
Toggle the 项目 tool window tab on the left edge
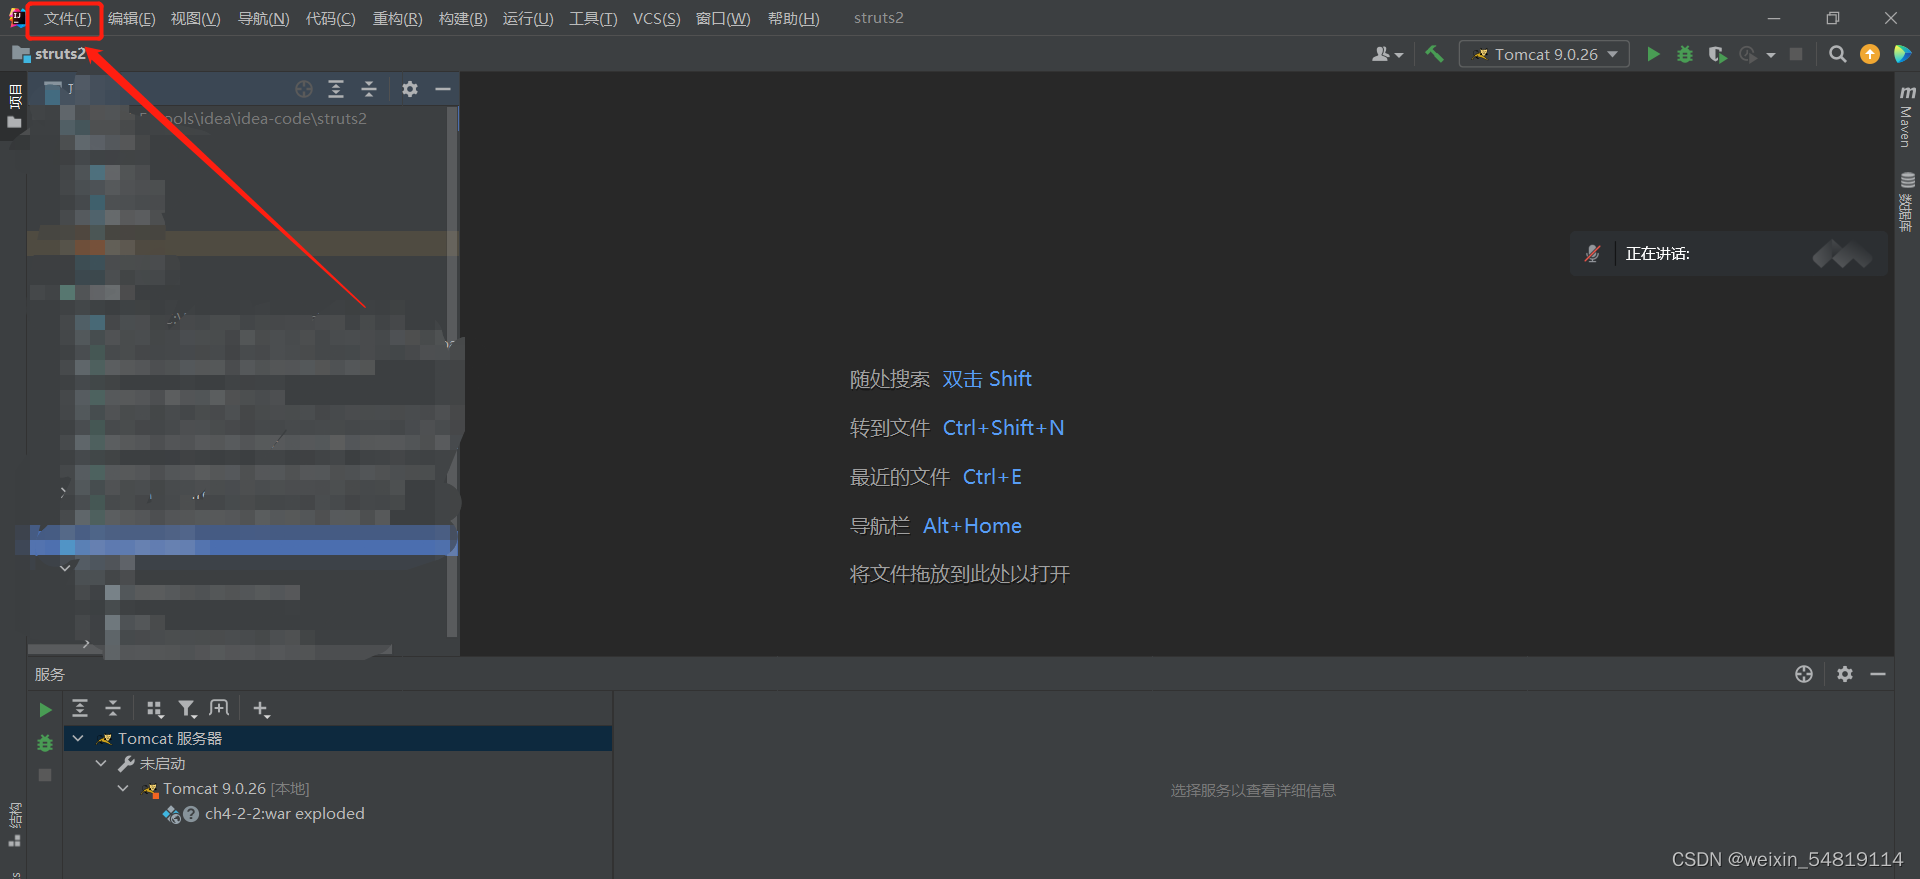14,107
